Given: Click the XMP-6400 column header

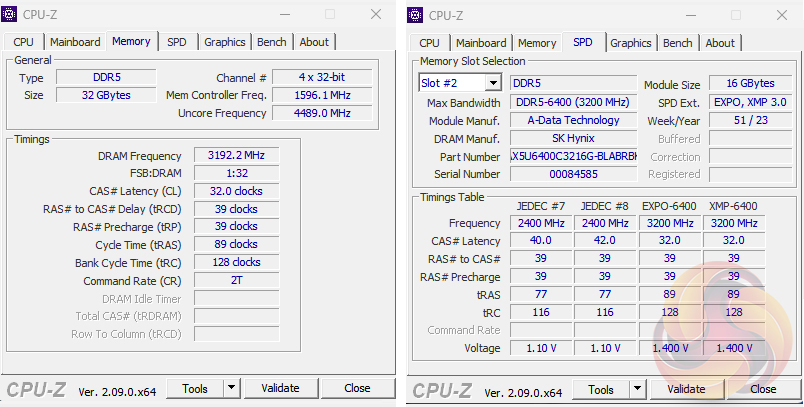Looking at the screenshot, I should coord(733,206).
